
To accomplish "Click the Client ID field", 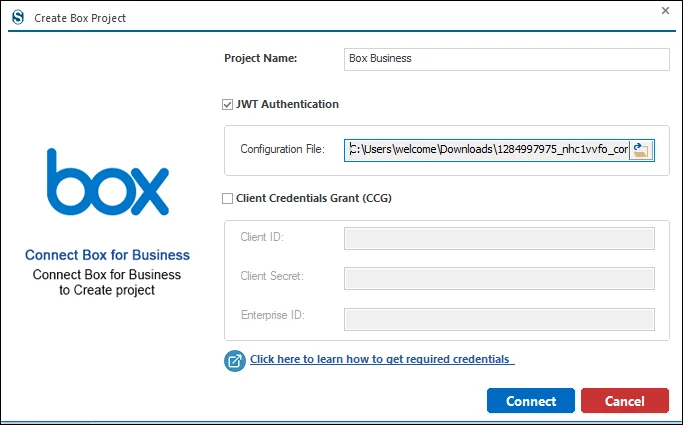I will coord(499,238).
